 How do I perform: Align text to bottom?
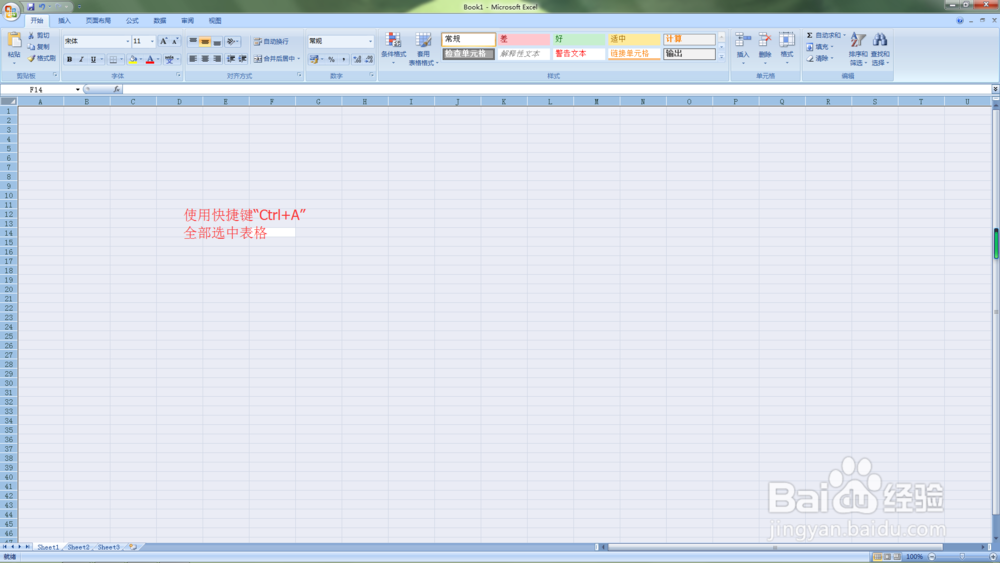click(x=217, y=41)
